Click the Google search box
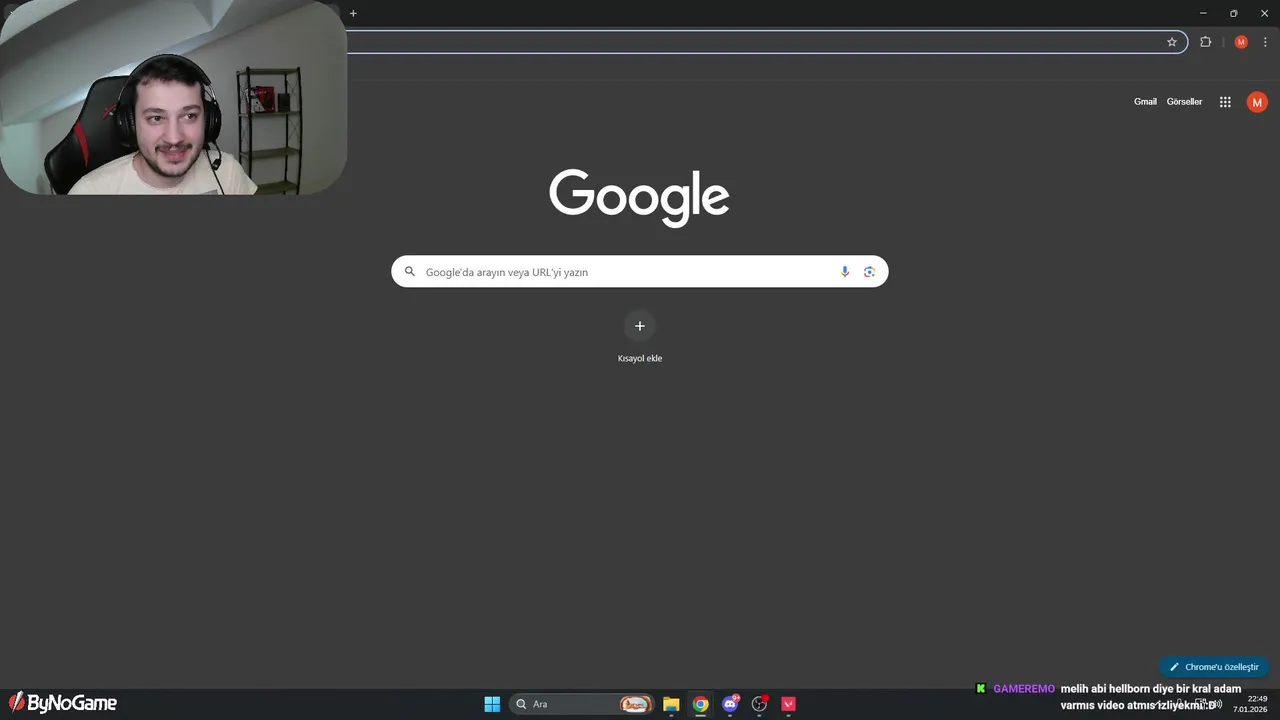1280x720 pixels. tap(639, 272)
